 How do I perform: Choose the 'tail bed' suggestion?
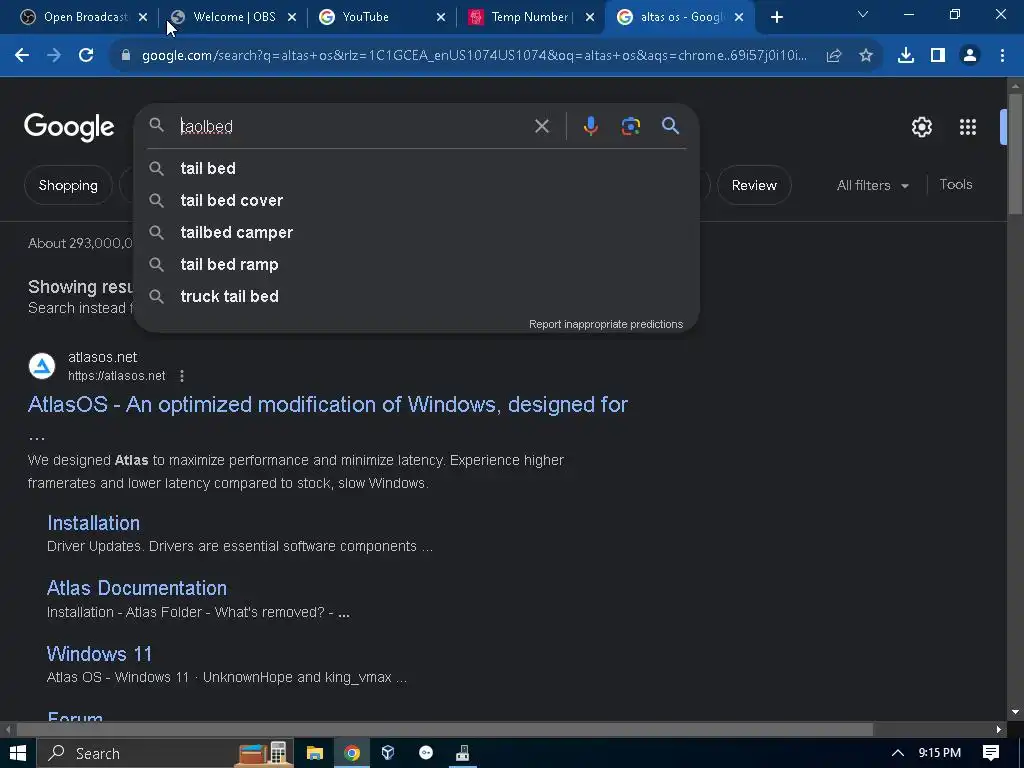(416, 168)
